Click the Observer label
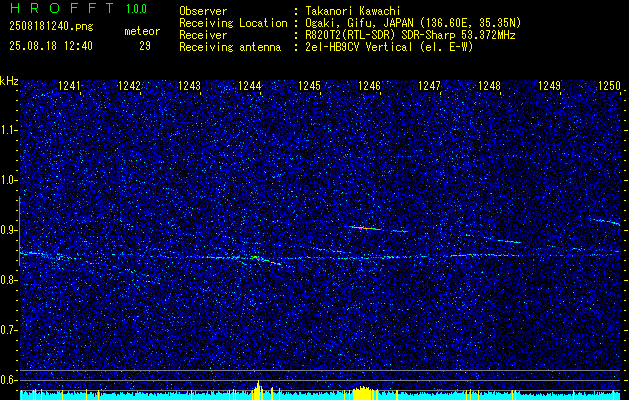The image size is (629, 400). (x=203, y=11)
